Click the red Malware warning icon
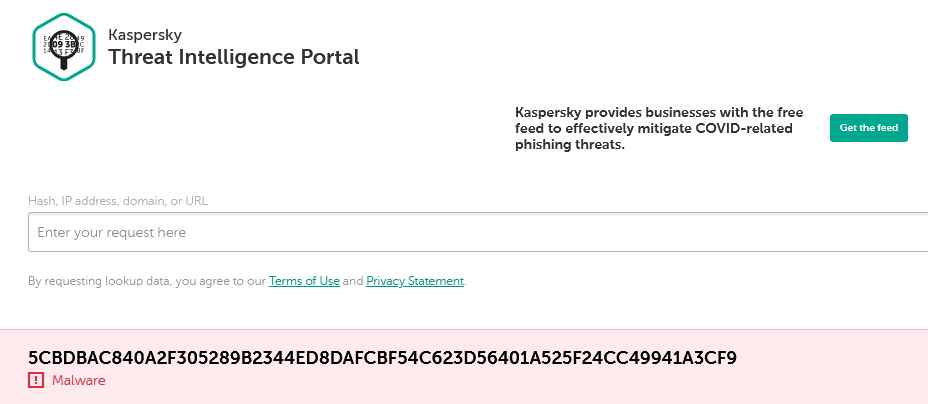The height and width of the screenshot is (404, 928). (x=36, y=380)
